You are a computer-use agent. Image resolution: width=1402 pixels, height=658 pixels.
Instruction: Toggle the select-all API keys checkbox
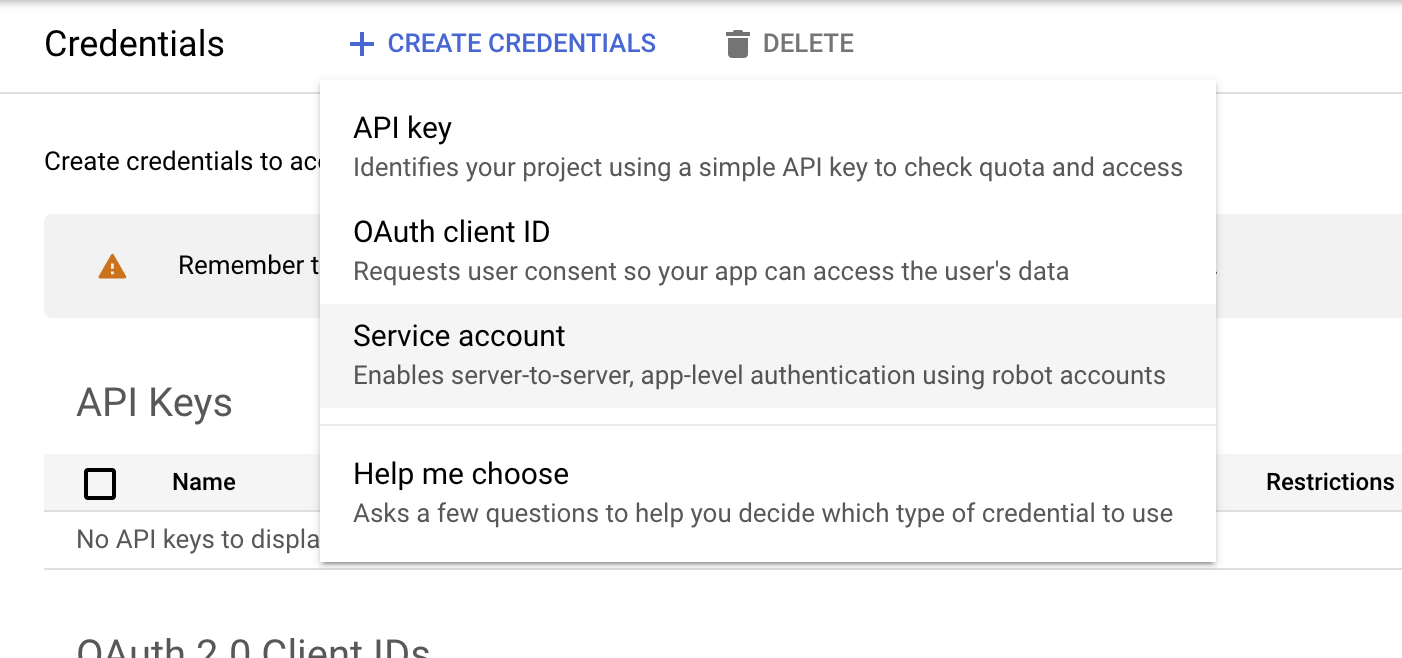(100, 483)
